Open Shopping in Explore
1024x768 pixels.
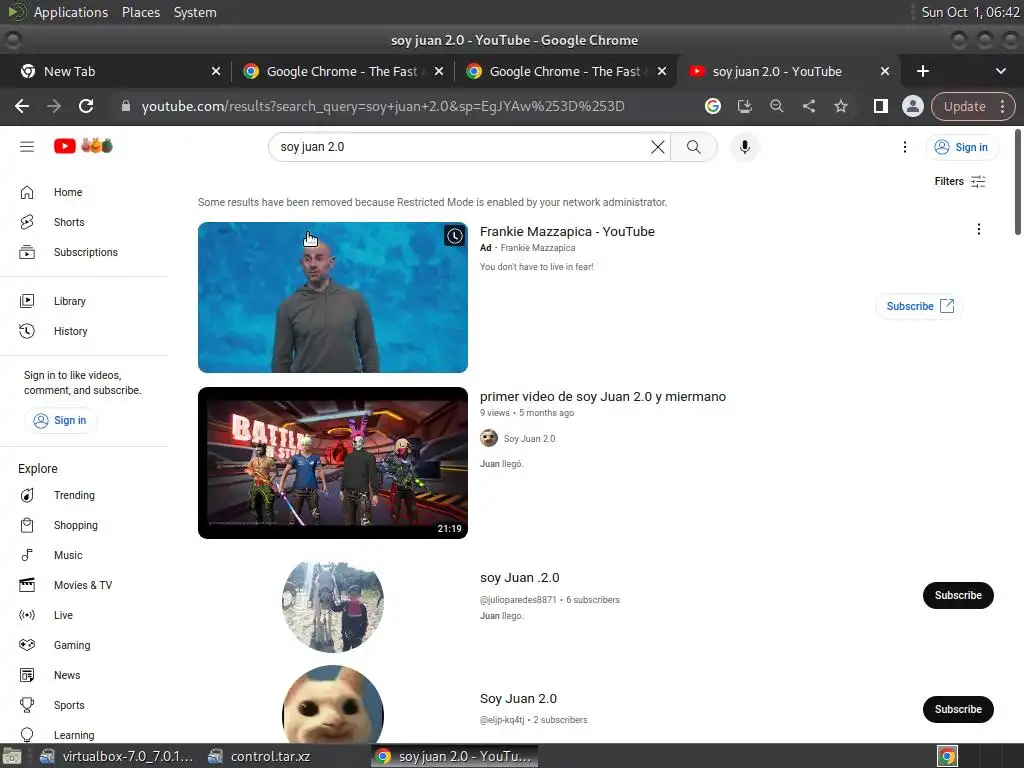pos(75,525)
